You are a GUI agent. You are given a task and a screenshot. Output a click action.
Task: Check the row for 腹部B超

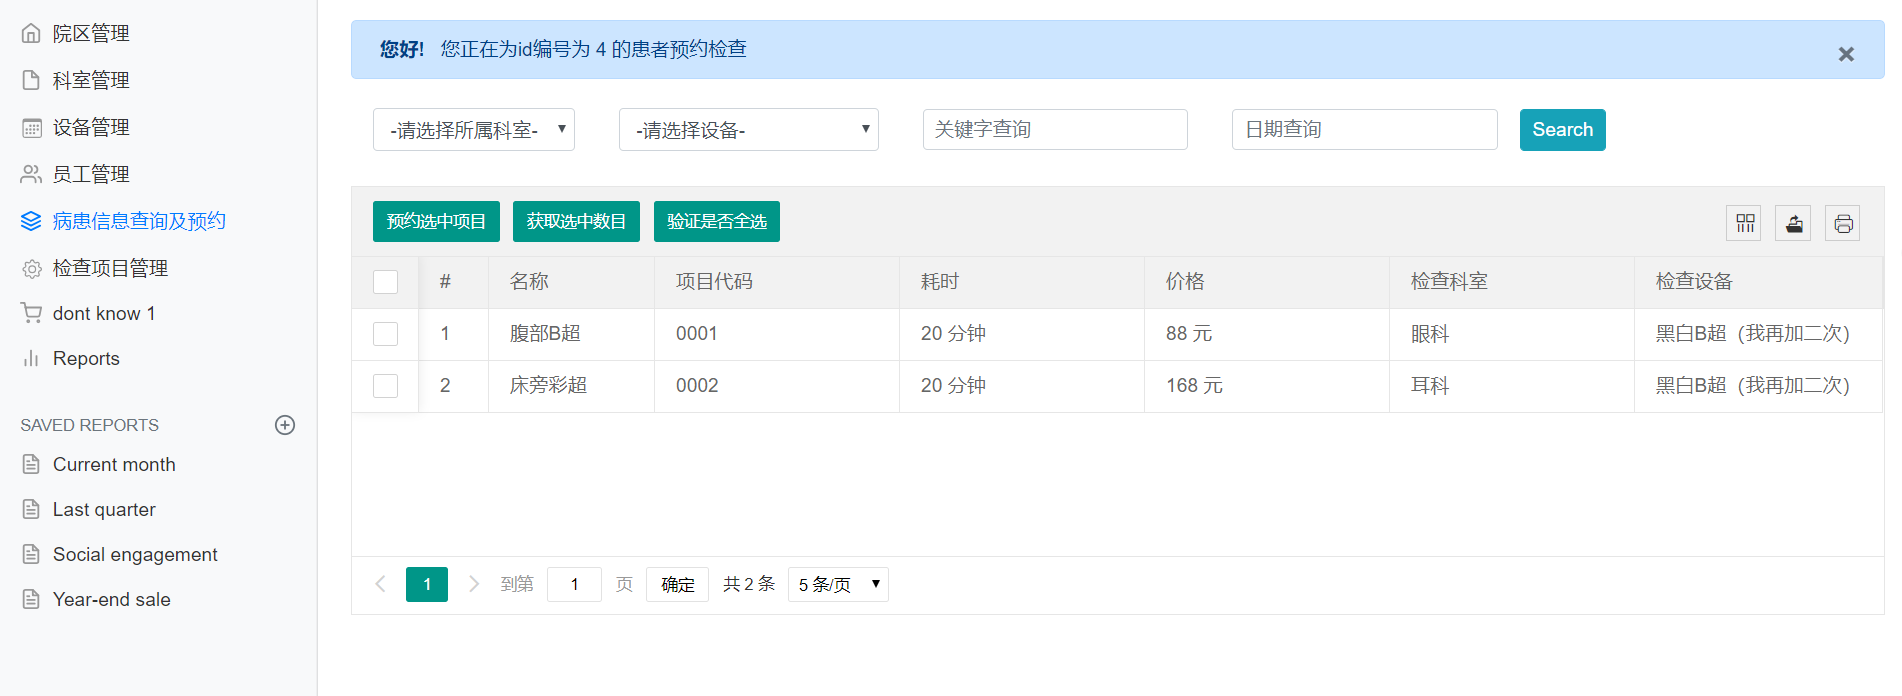[385, 334]
